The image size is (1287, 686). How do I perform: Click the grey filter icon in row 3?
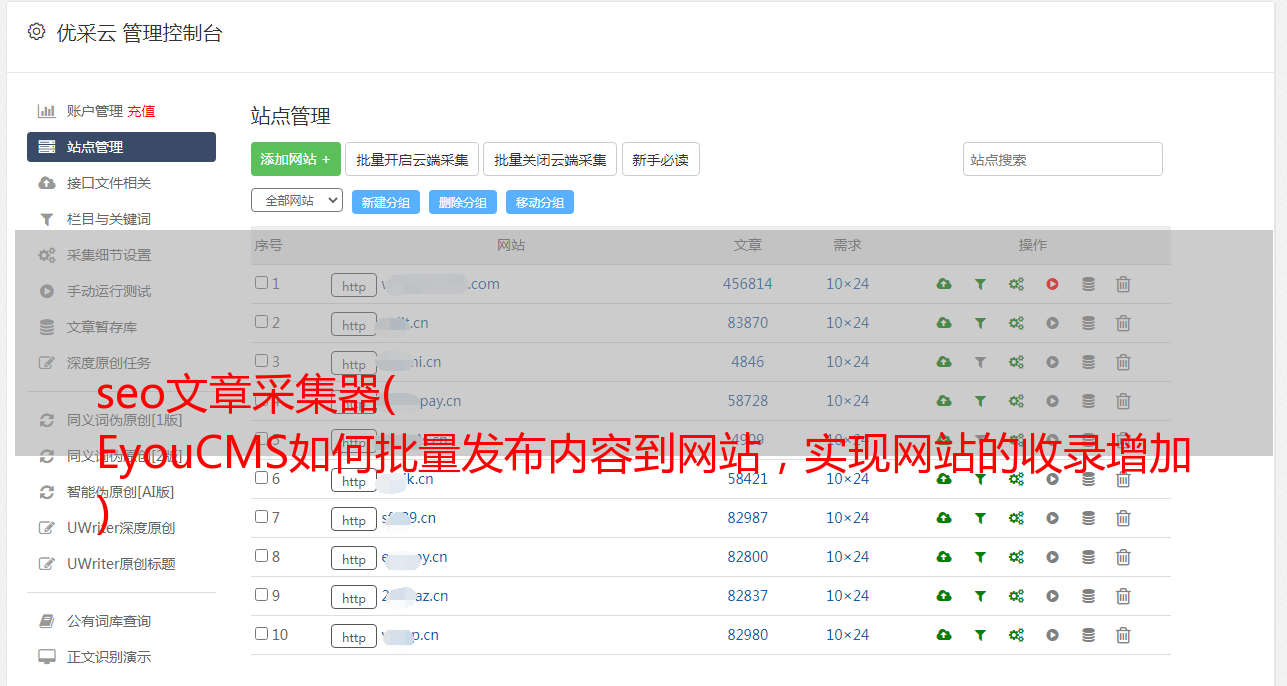(x=980, y=362)
